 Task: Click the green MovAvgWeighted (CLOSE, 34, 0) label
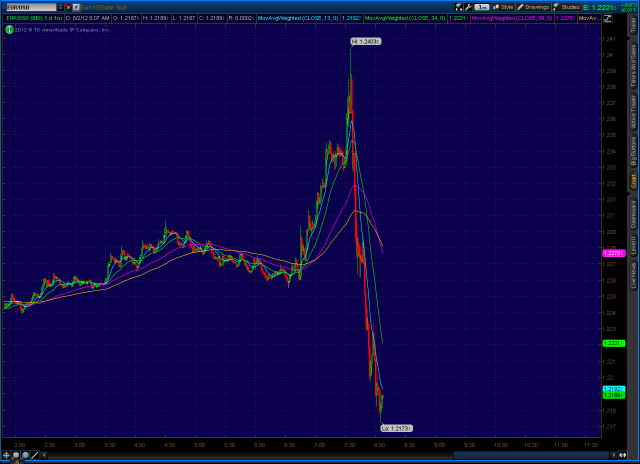pos(405,18)
